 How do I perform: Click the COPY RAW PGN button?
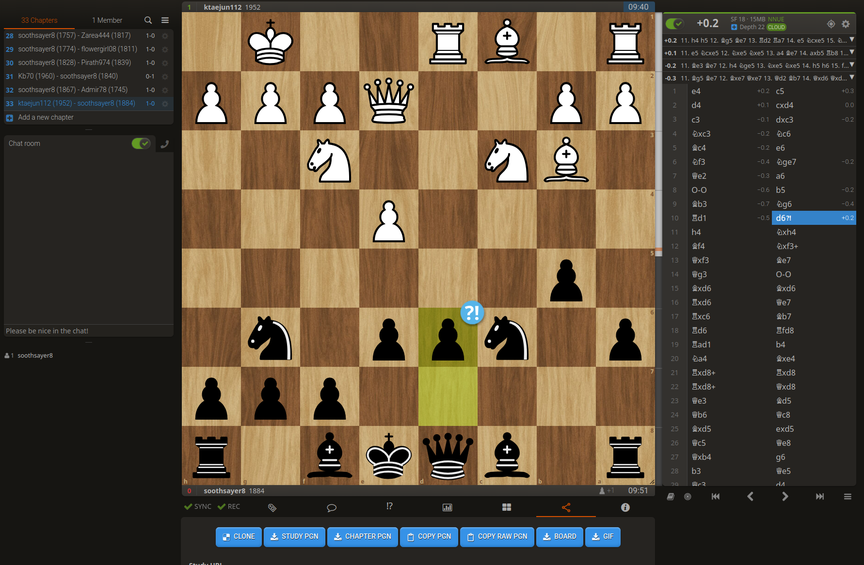(497, 536)
